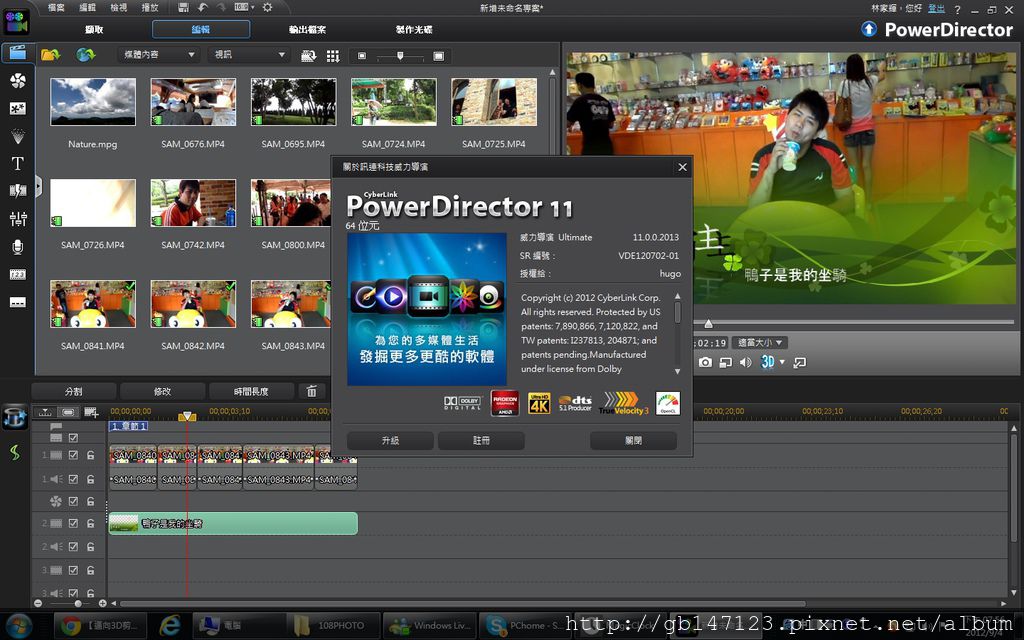The height and width of the screenshot is (640, 1024).
Task: Open the Subtitle Room icon
Action: (18, 302)
